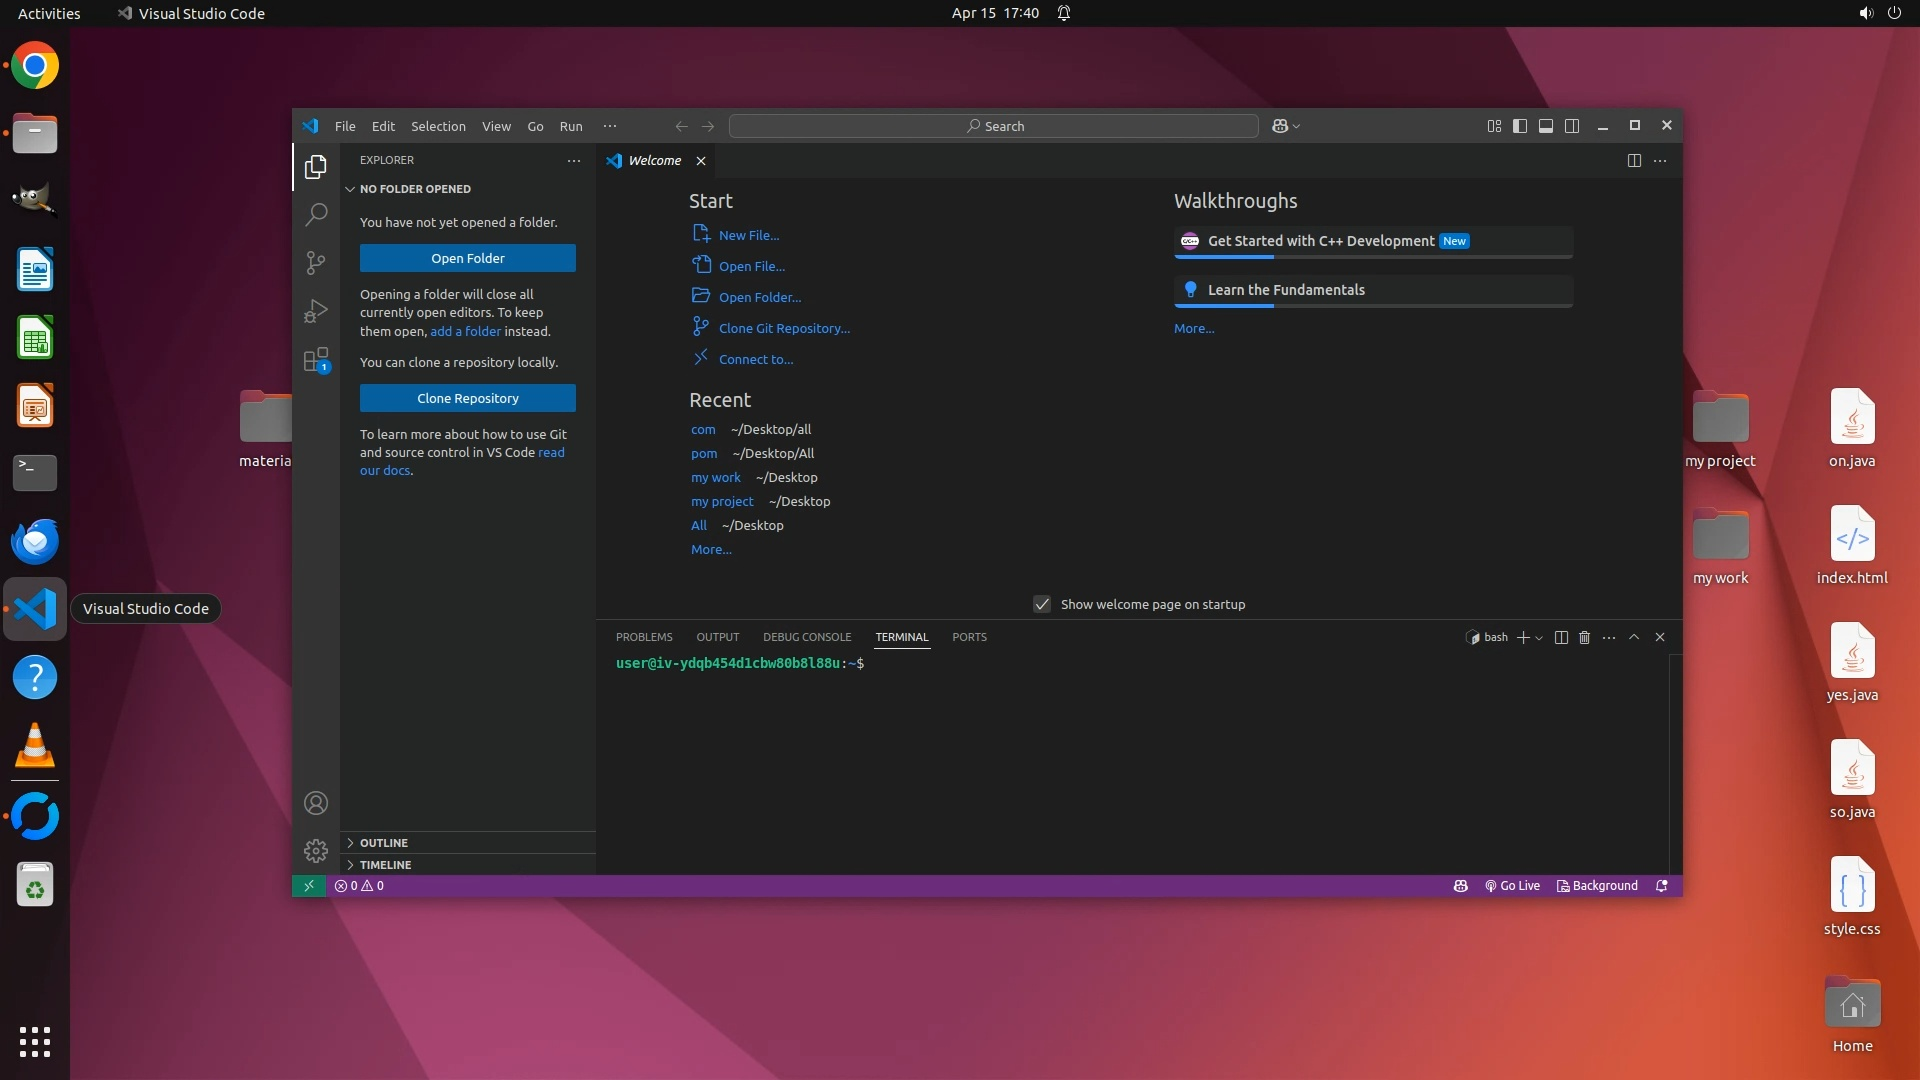Expand the Outline section
1920x1080 pixels.
tap(384, 843)
